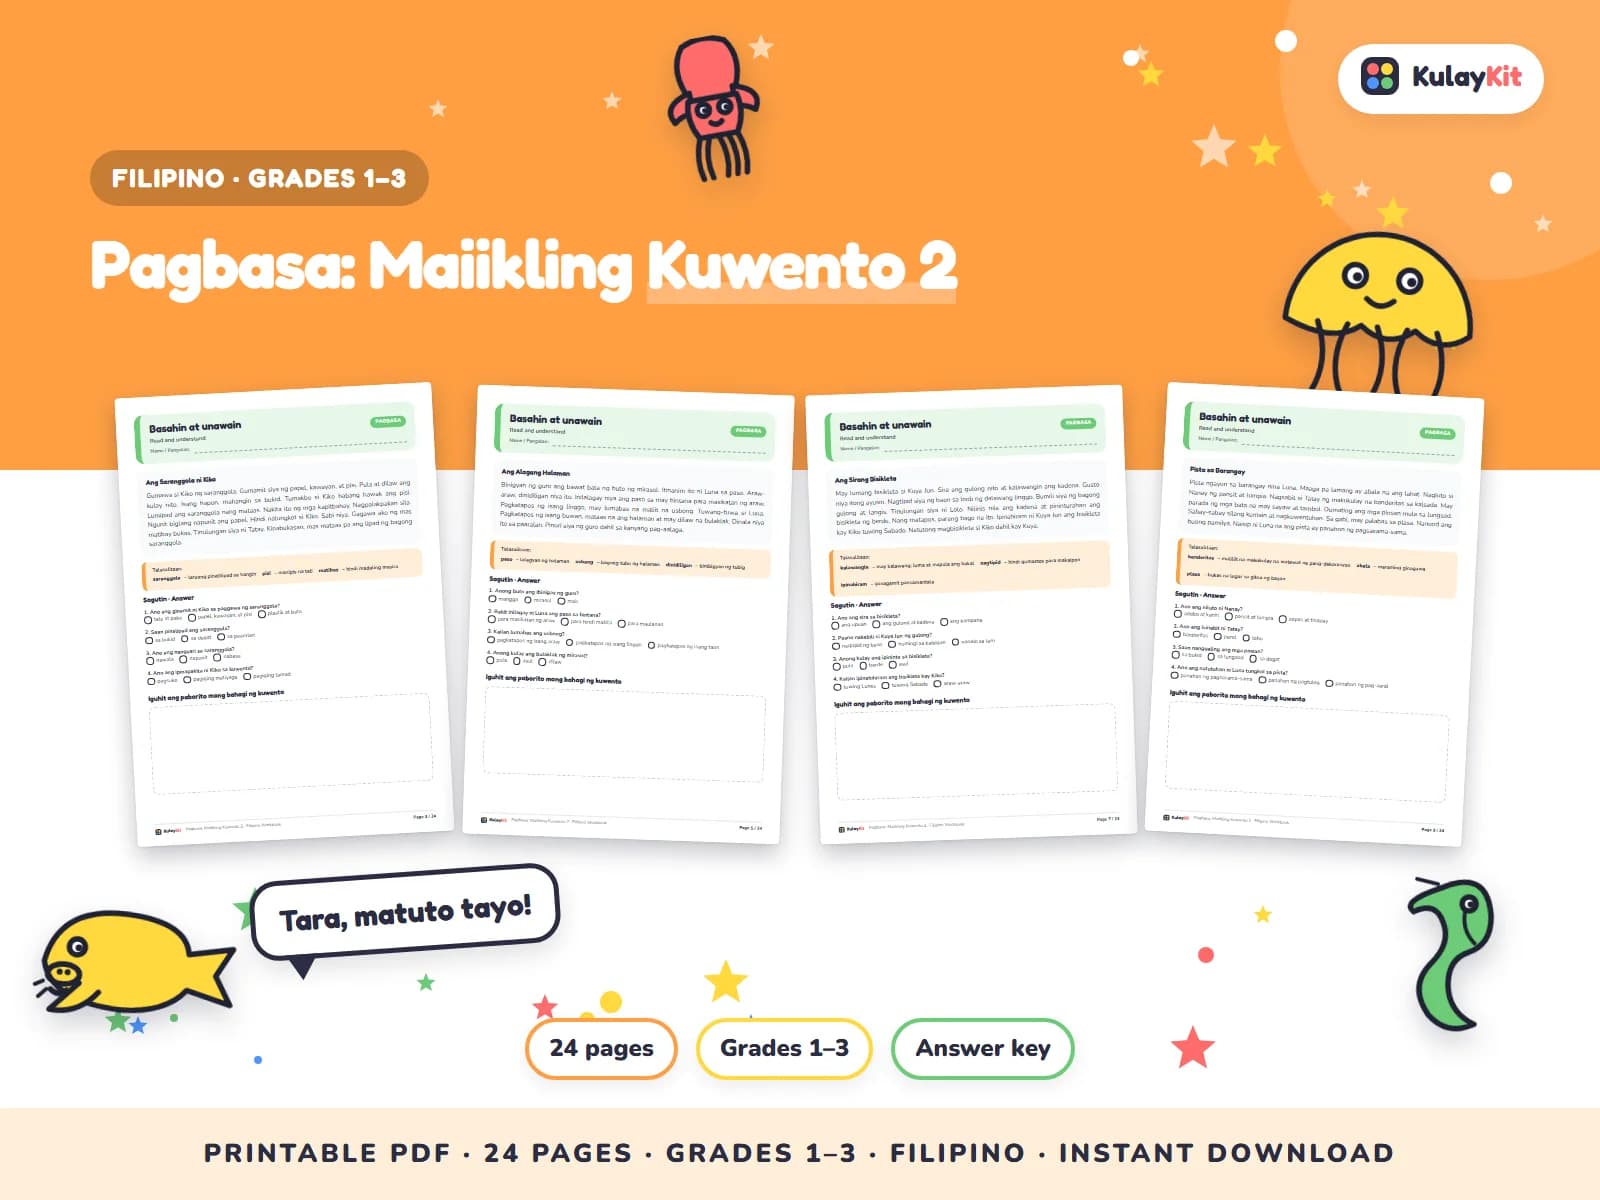Click the dashed drawing box on Sirang Bisikleta worksheet
Viewport: 1600px width, 1200px height.
pyautogui.click(x=976, y=753)
